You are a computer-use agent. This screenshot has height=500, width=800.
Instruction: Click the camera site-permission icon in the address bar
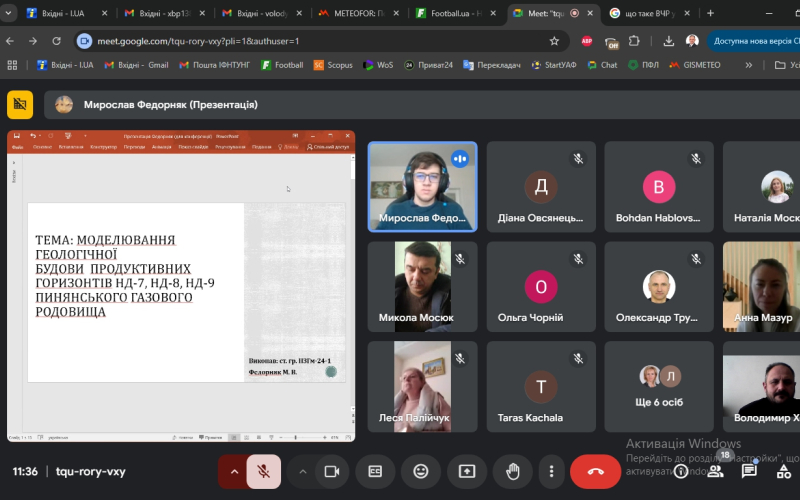point(85,41)
